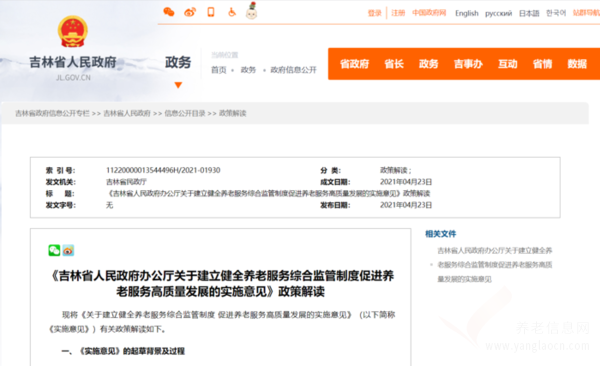600x366 pixels.
Task: Click the 注册 register link
Action: click(x=398, y=13)
